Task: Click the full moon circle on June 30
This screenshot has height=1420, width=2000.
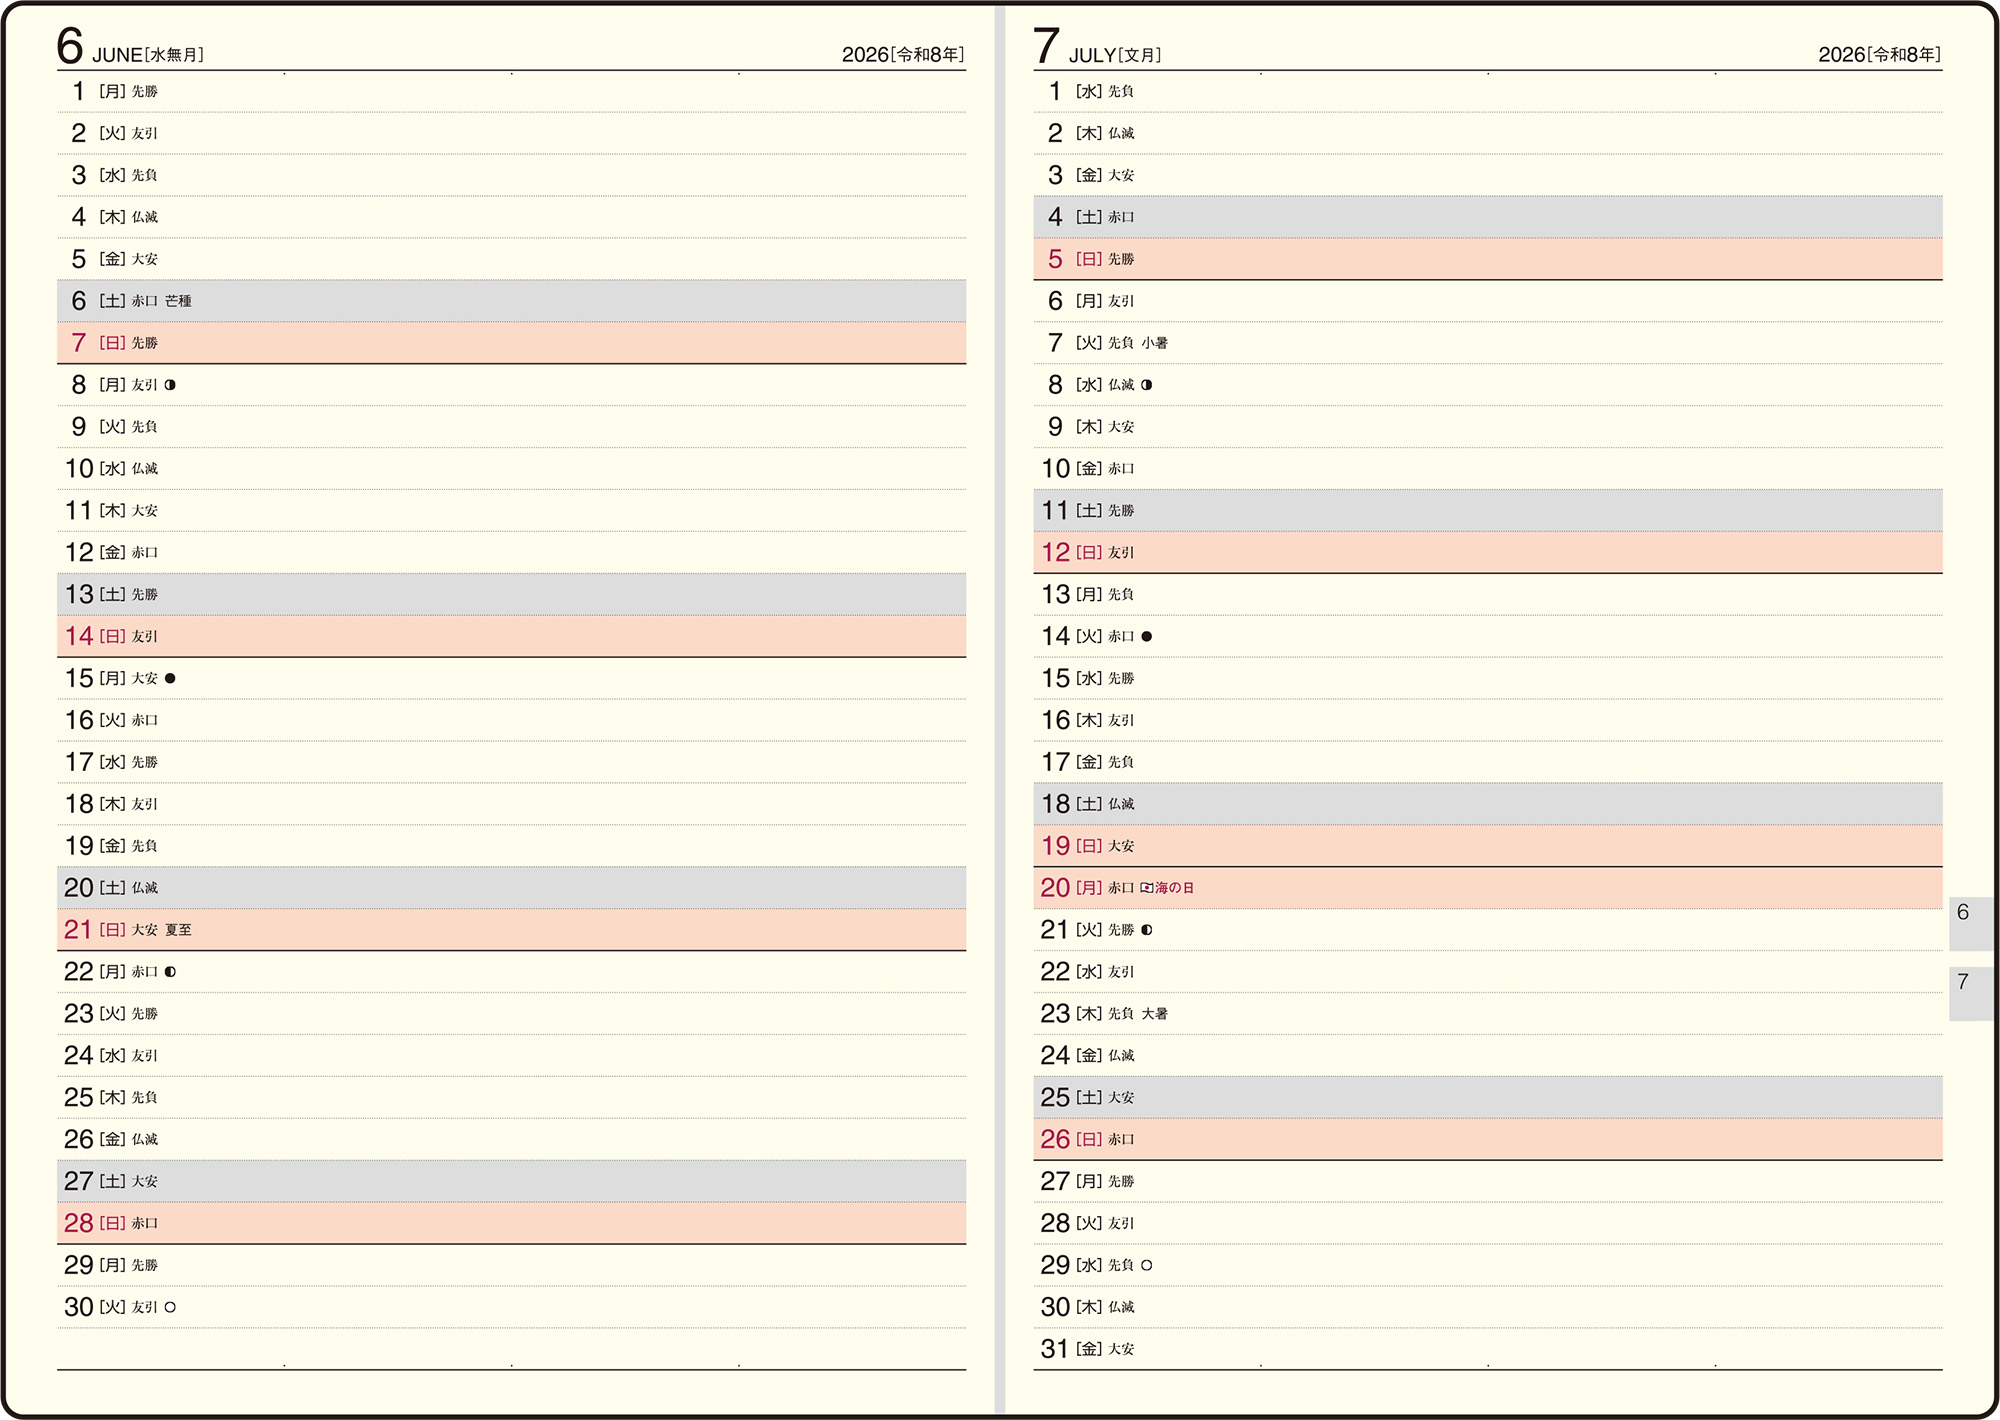Action: pos(170,1307)
